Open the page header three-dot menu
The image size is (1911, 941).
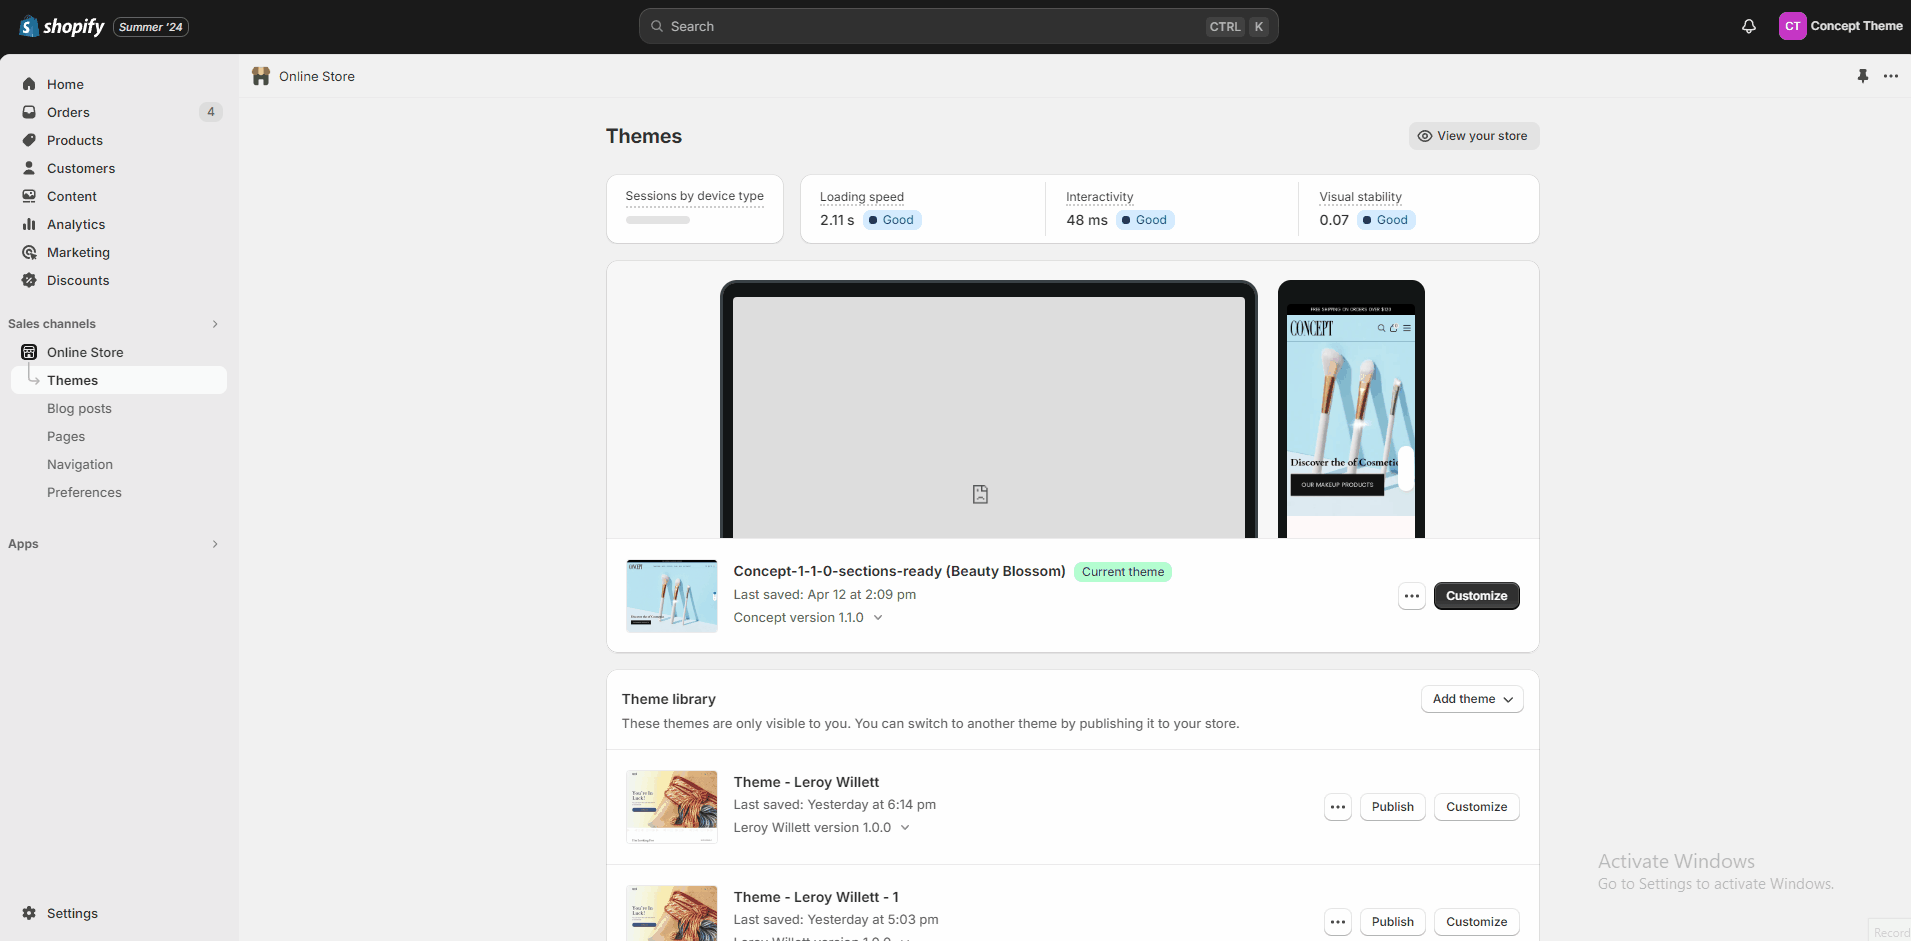(1890, 76)
